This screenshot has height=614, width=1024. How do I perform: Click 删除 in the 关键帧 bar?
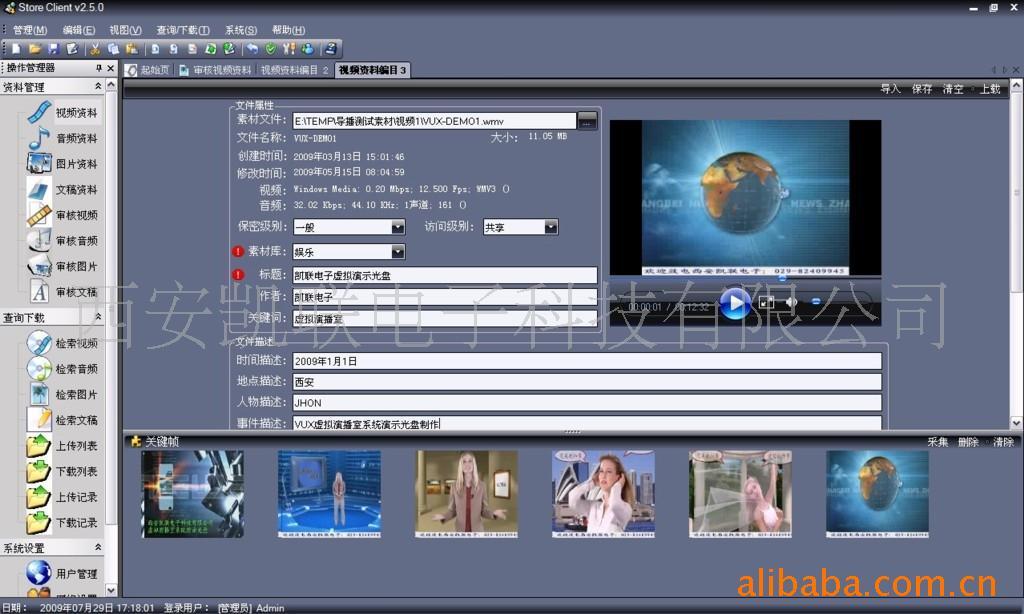pyautogui.click(x=968, y=442)
